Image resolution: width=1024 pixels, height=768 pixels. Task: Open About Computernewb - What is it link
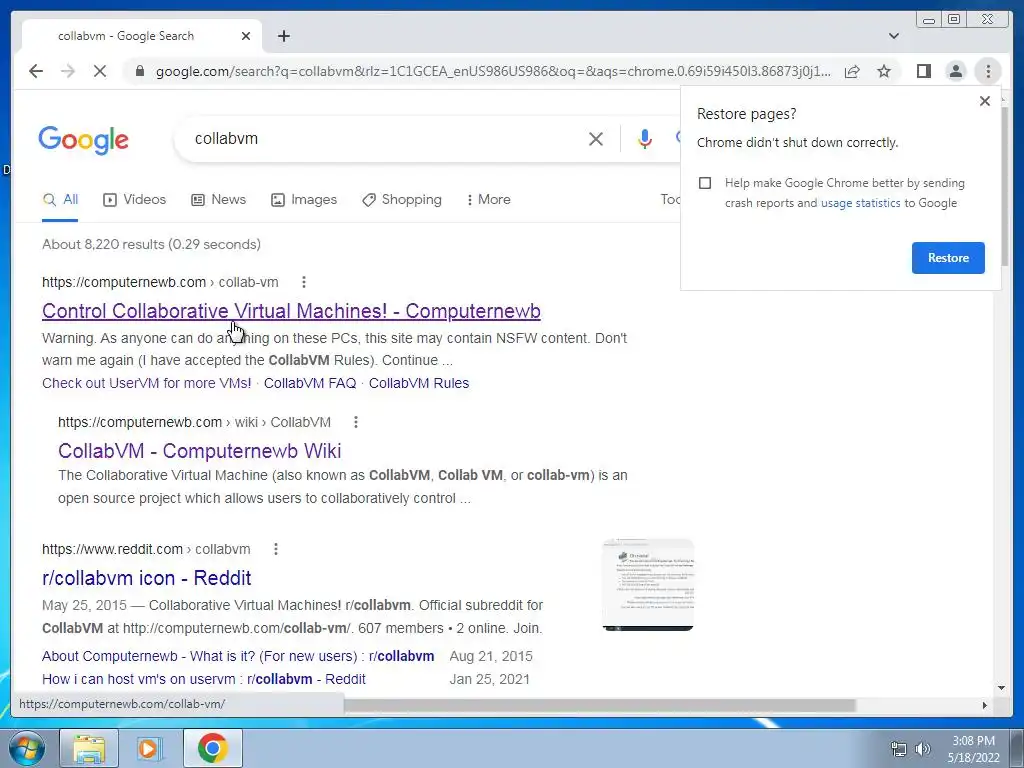point(238,656)
